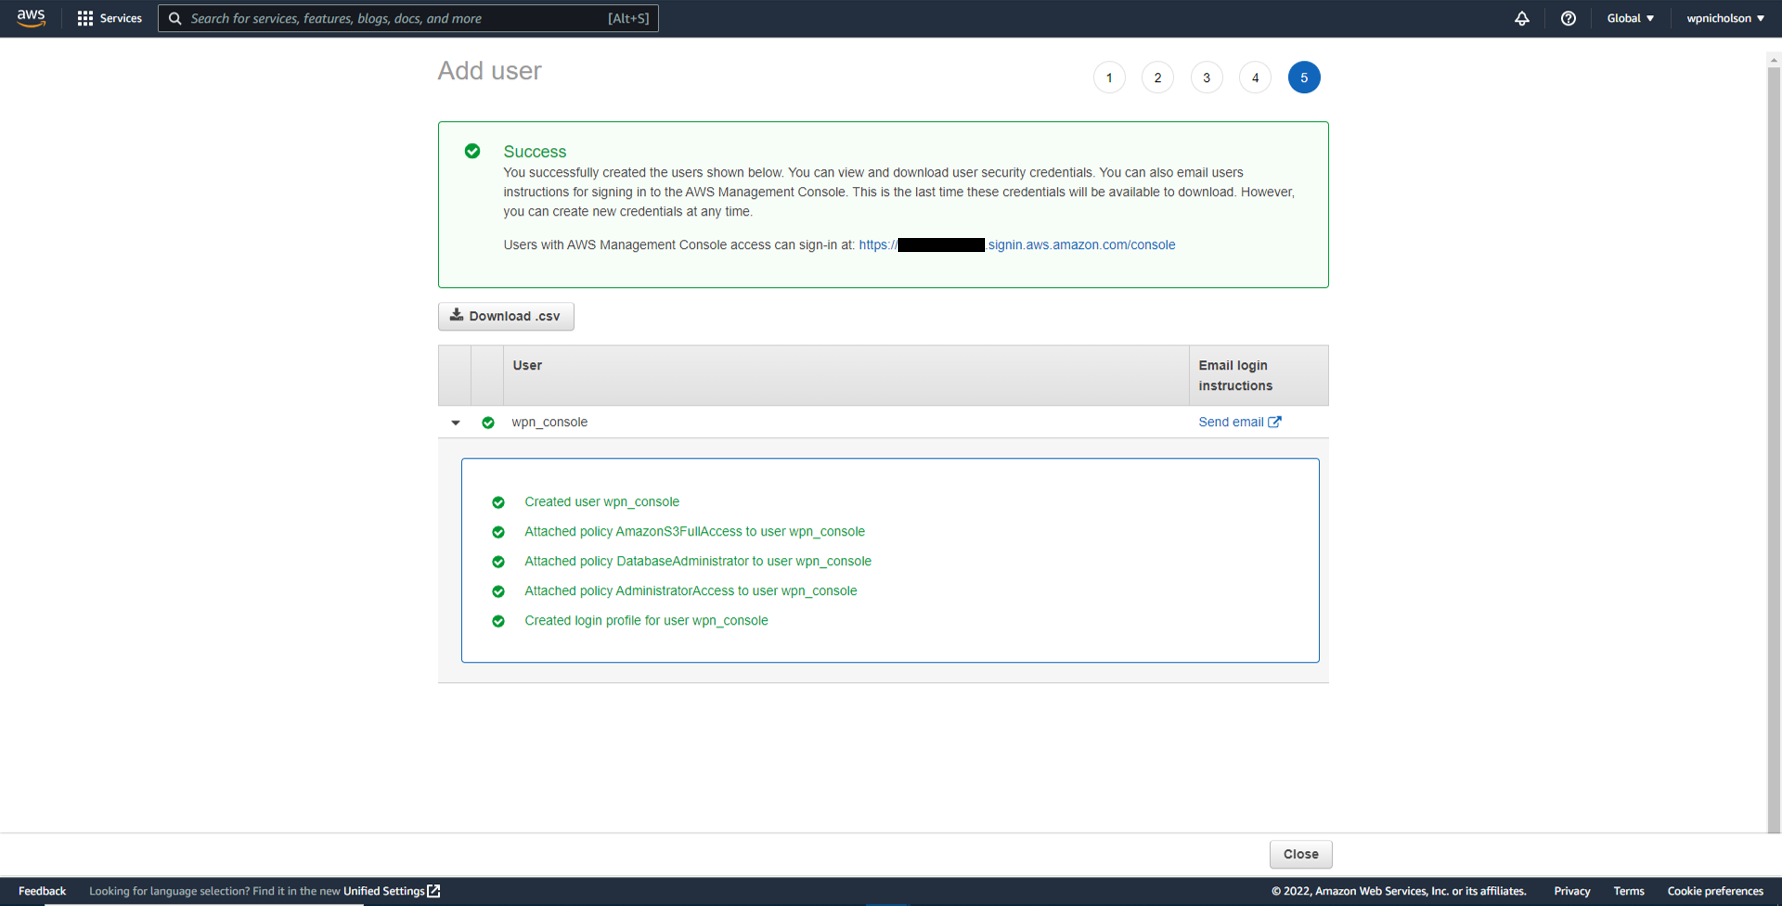Open the Global region dropdown
Image resolution: width=1782 pixels, height=906 pixels.
coord(1629,18)
